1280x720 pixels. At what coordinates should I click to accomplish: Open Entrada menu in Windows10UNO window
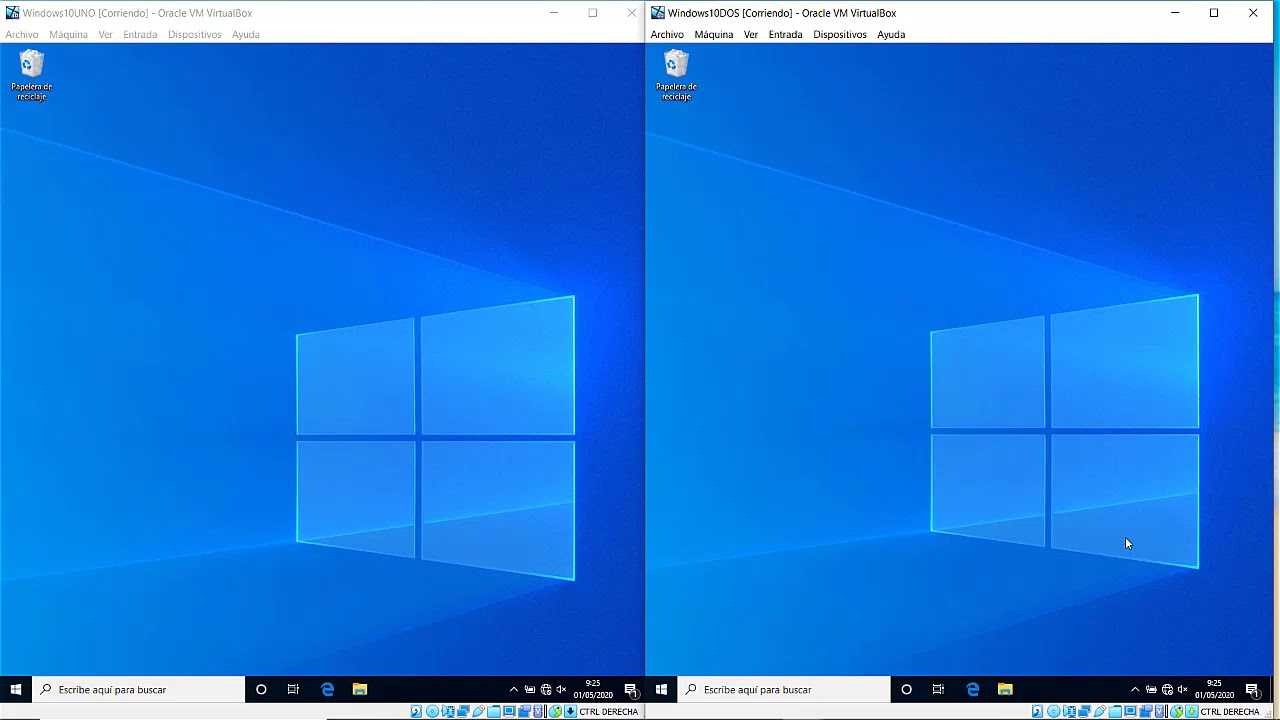coord(140,34)
